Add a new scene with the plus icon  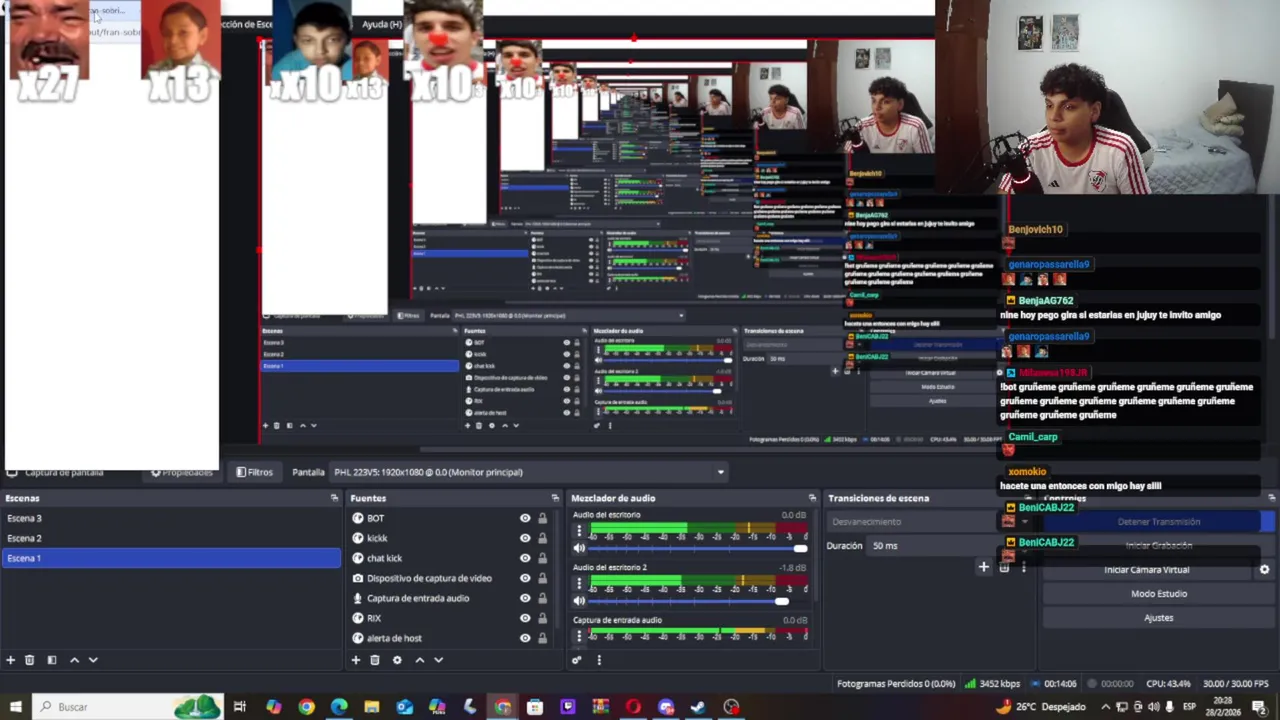point(11,660)
